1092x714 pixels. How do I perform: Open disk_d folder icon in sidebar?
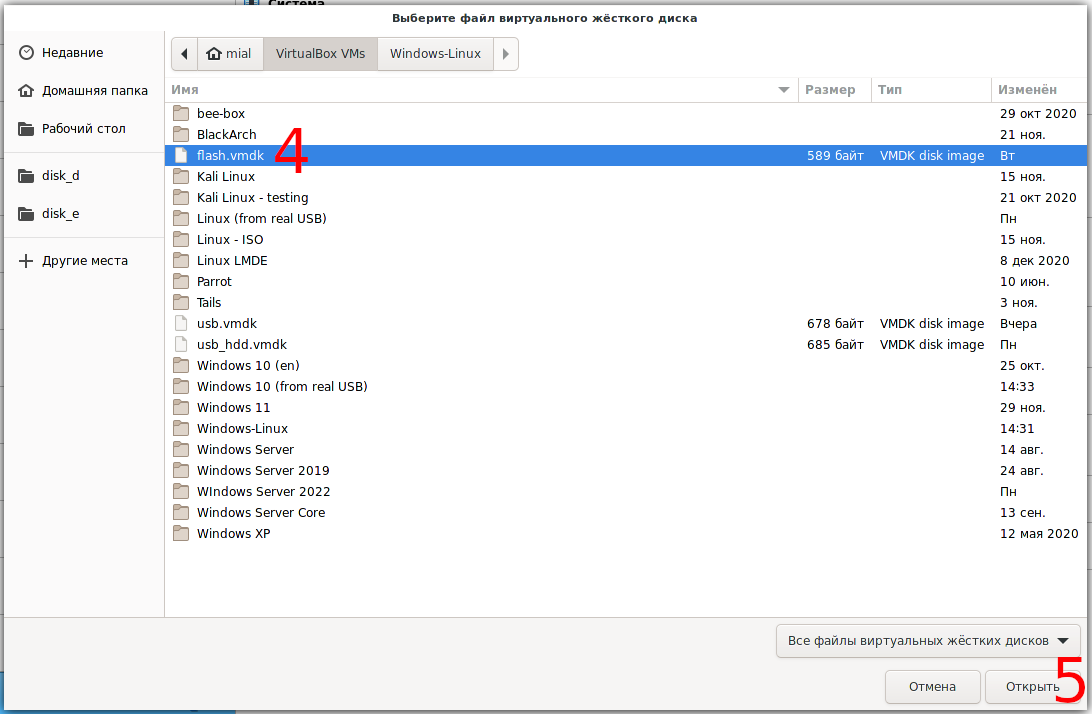[27, 176]
